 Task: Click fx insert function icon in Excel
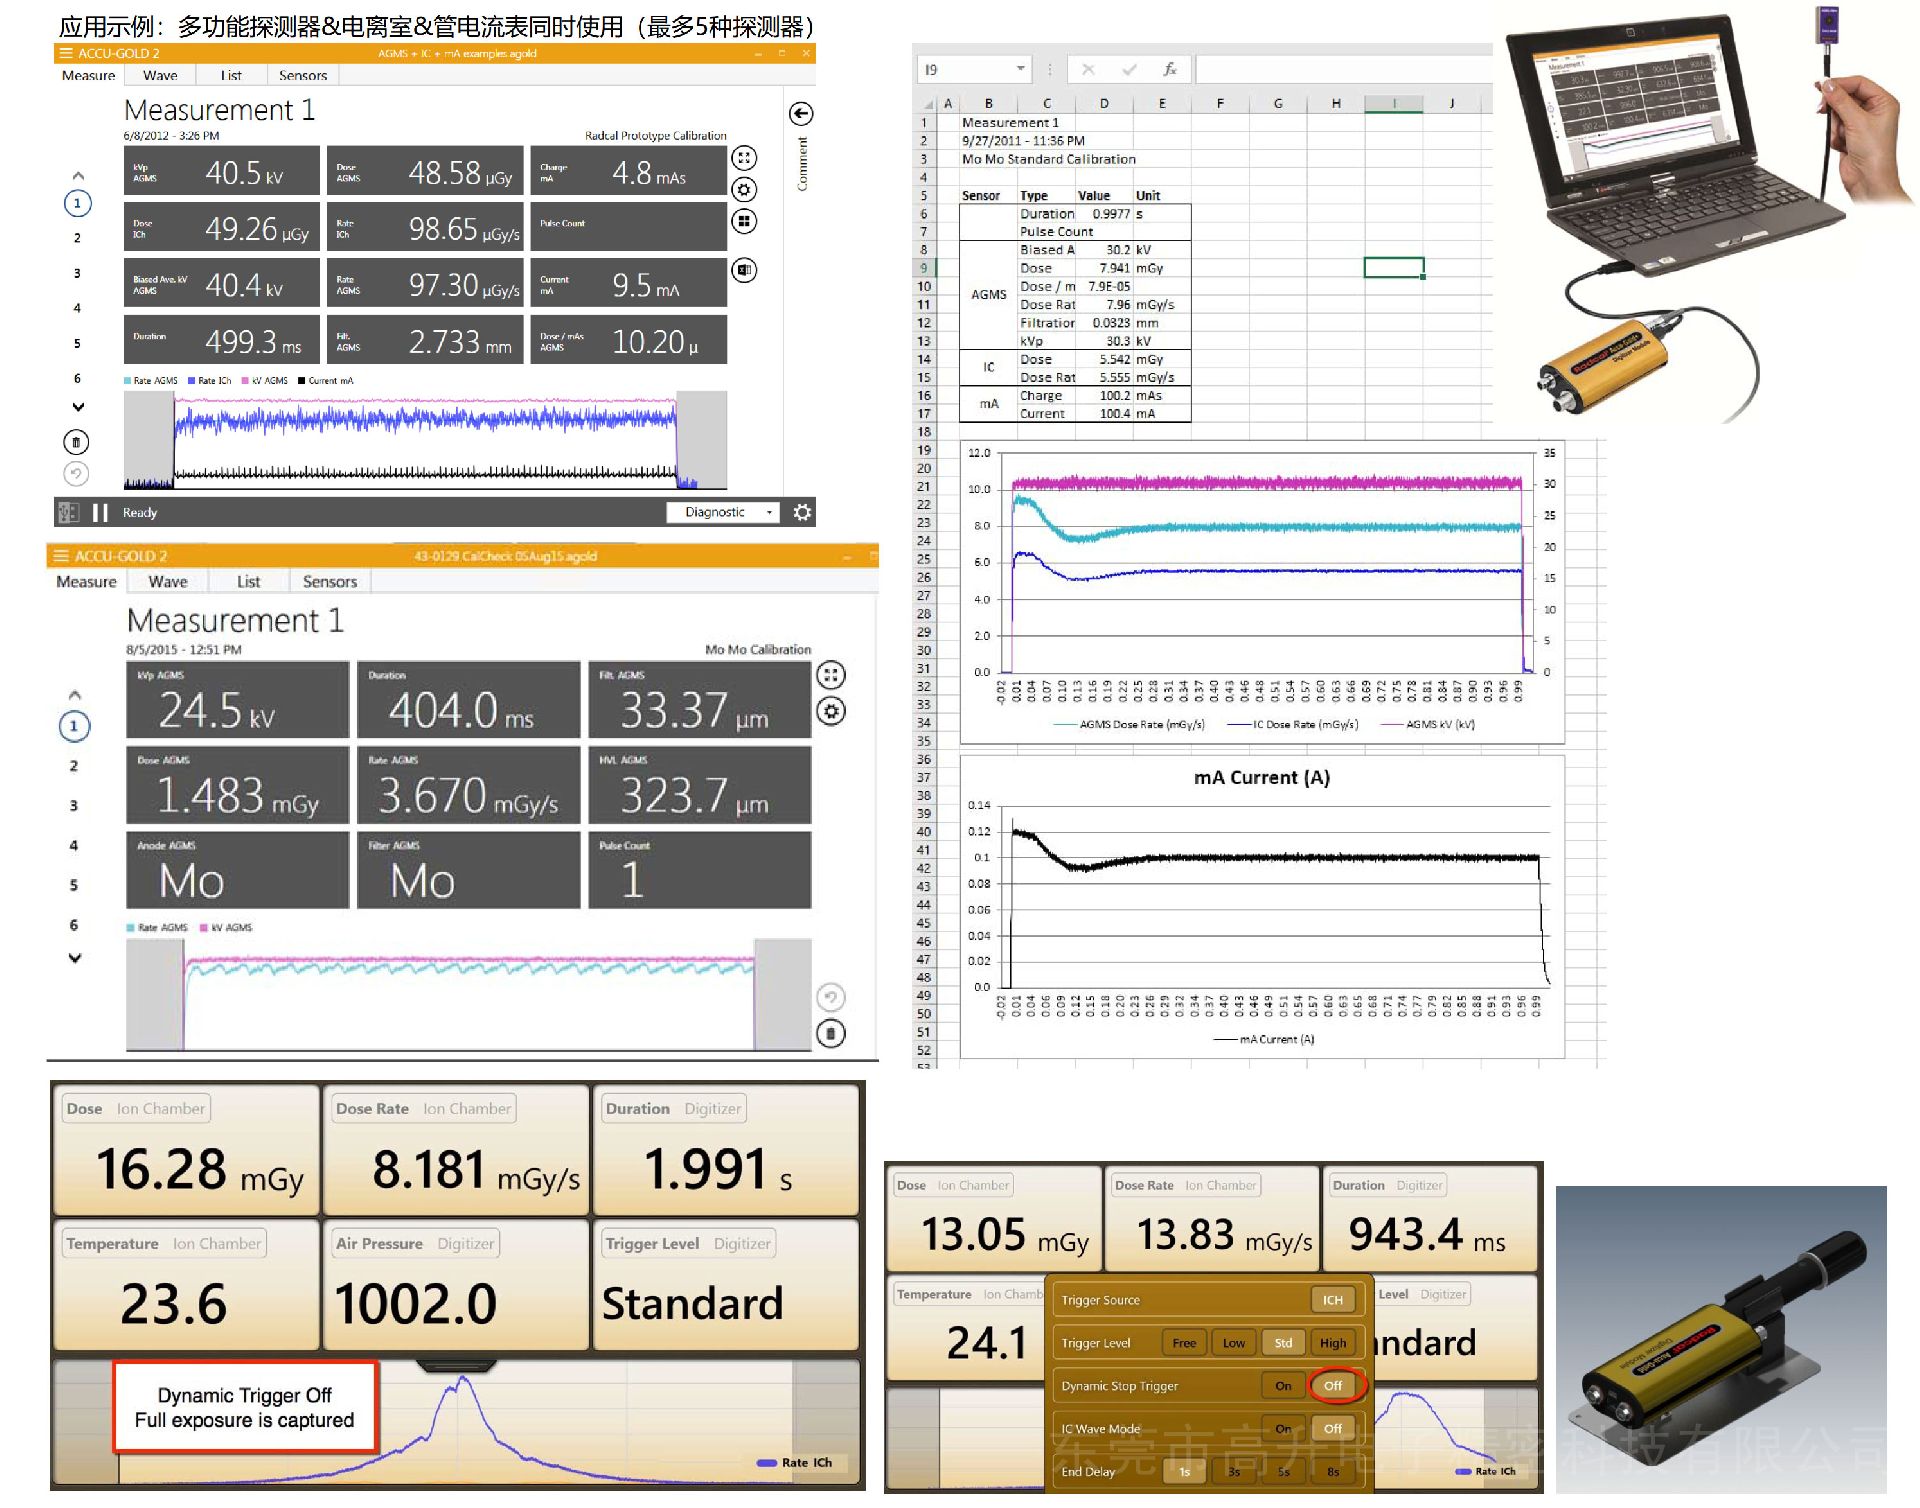click(1169, 69)
